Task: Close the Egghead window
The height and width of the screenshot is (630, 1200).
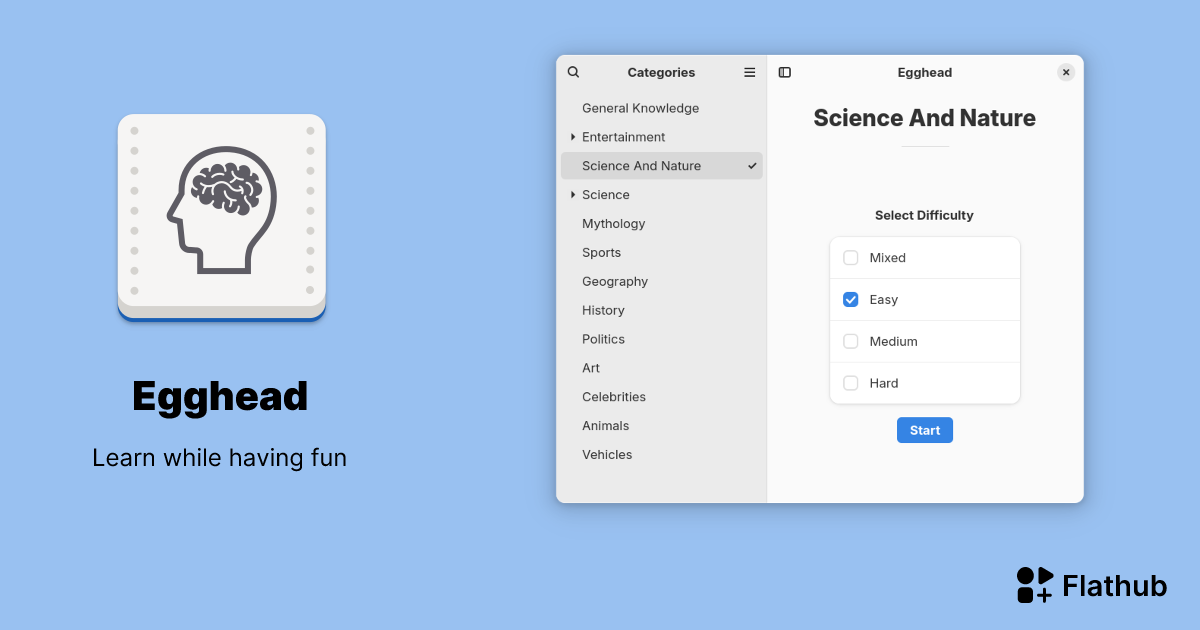Action: click(1066, 72)
